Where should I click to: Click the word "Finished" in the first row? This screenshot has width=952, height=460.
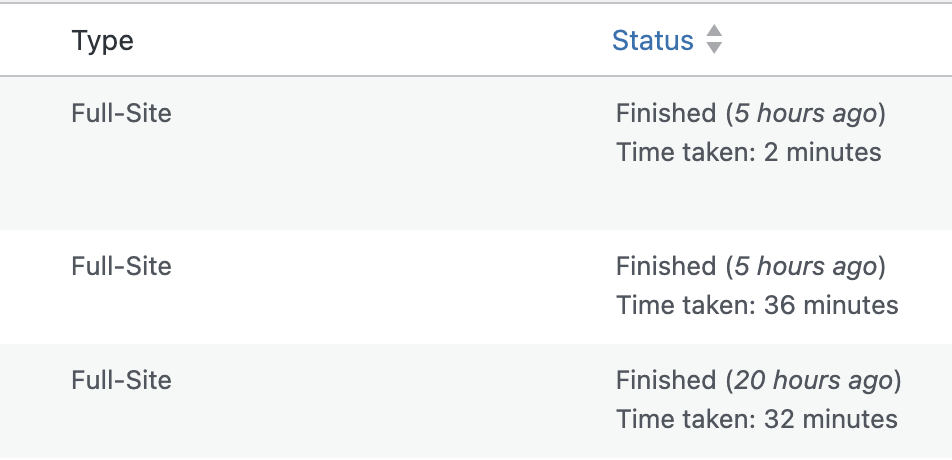[666, 113]
